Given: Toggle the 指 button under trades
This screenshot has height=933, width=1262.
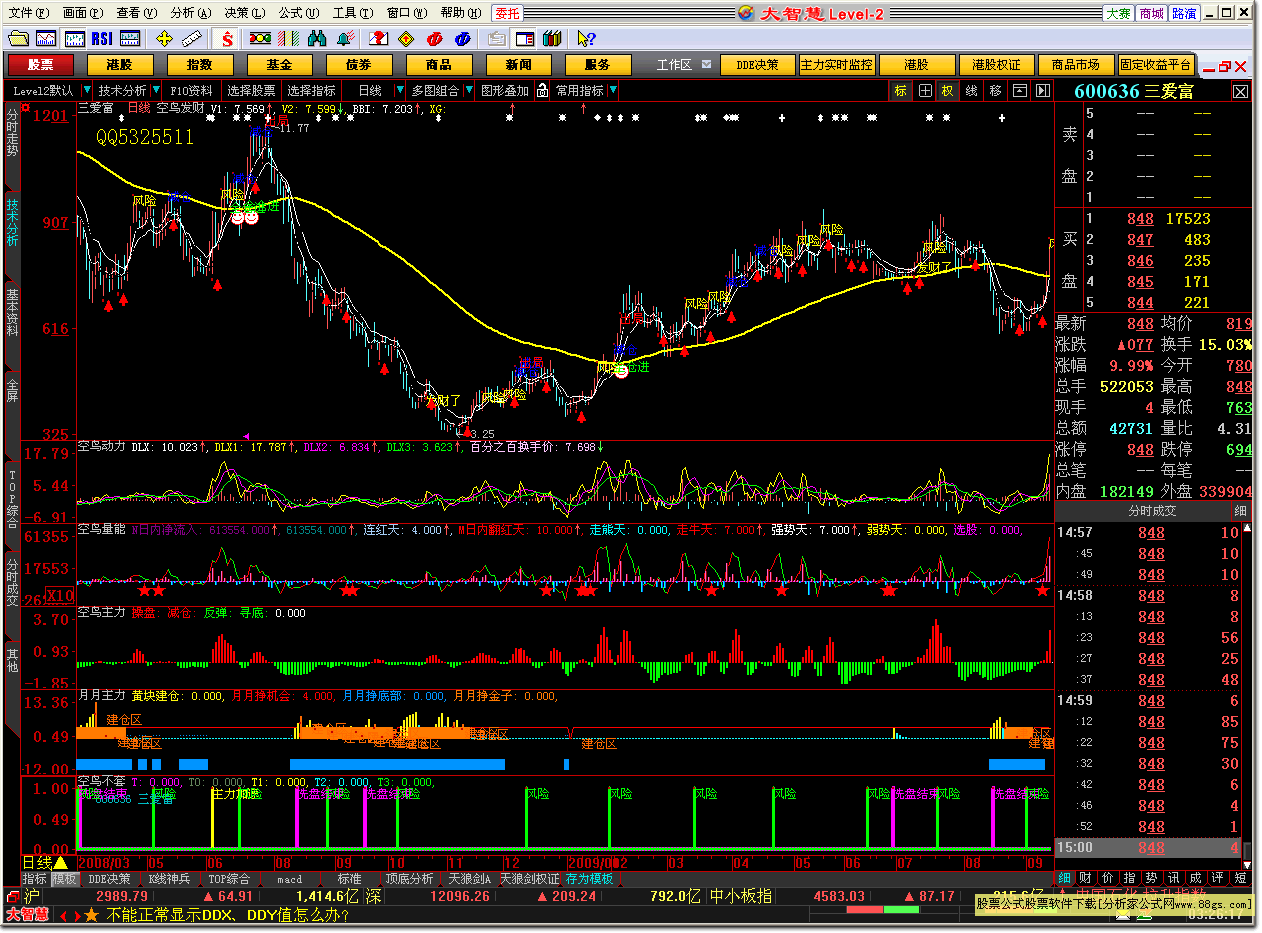Looking at the screenshot, I should tap(1130, 877).
